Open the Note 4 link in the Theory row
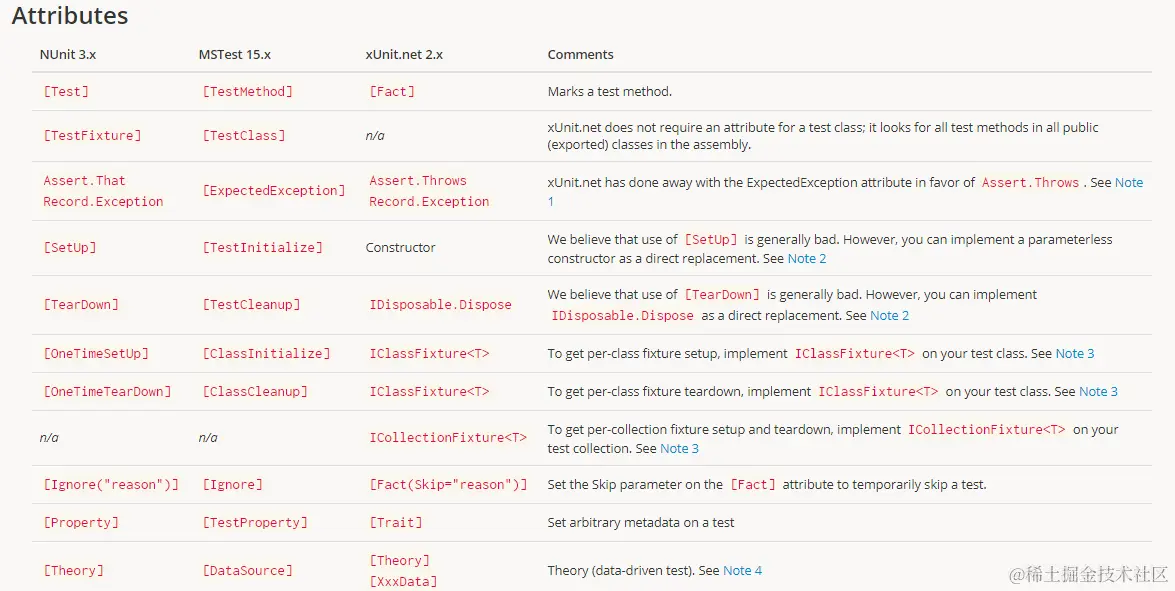This screenshot has width=1175, height=591. (x=743, y=571)
